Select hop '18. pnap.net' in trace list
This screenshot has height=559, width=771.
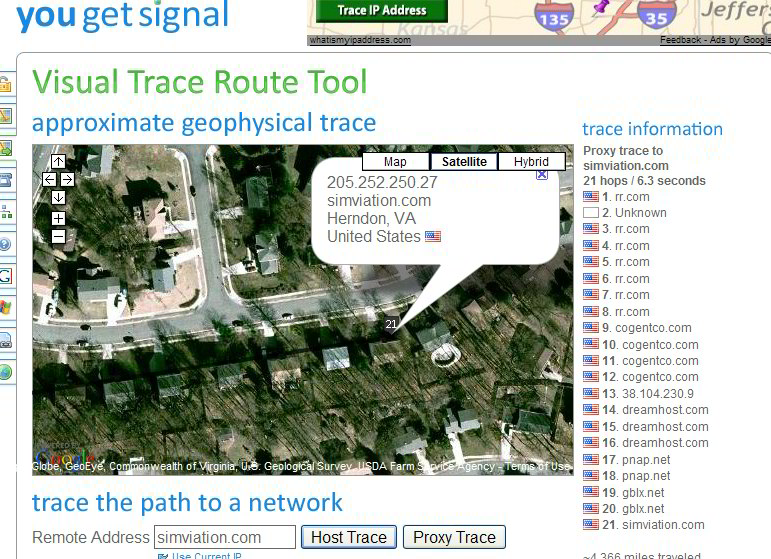pyautogui.click(x=636, y=475)
